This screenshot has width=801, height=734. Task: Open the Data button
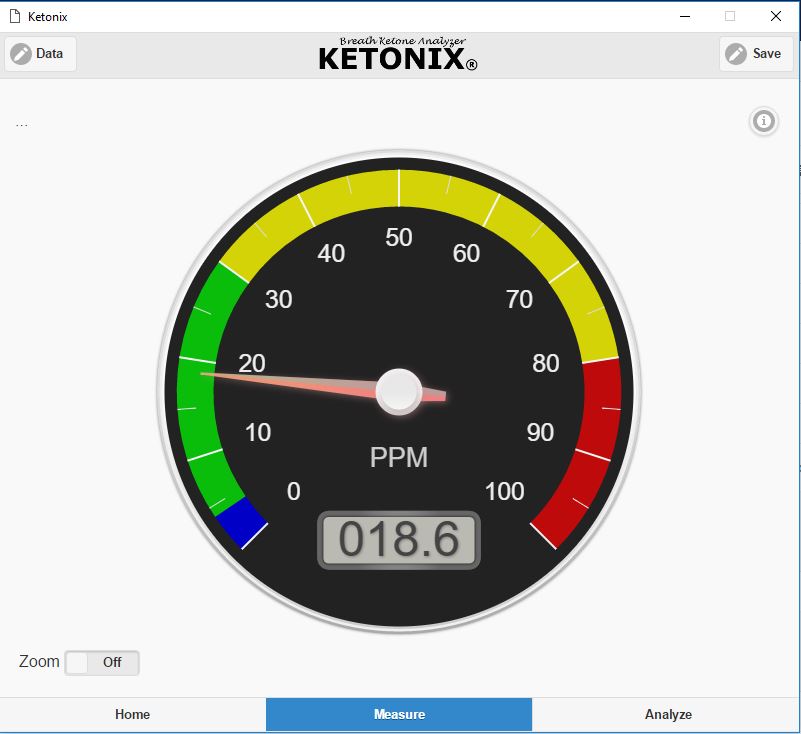40,54
